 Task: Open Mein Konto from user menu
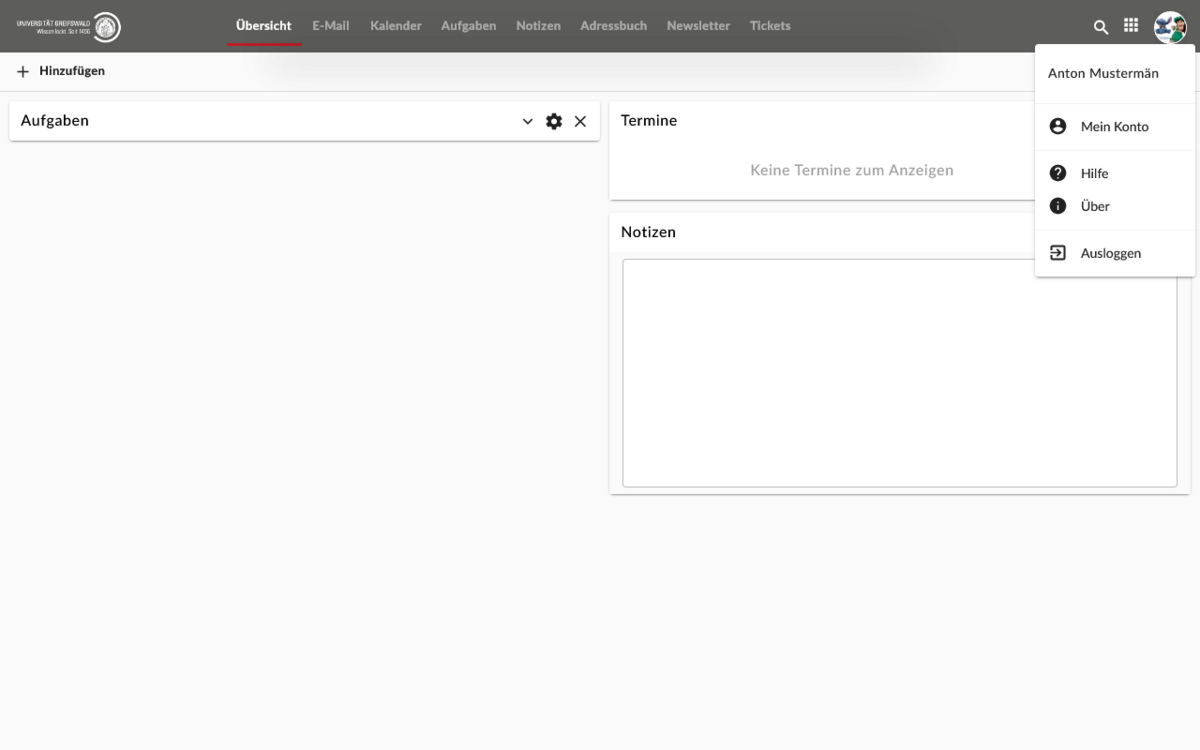tap(1114, 127)
